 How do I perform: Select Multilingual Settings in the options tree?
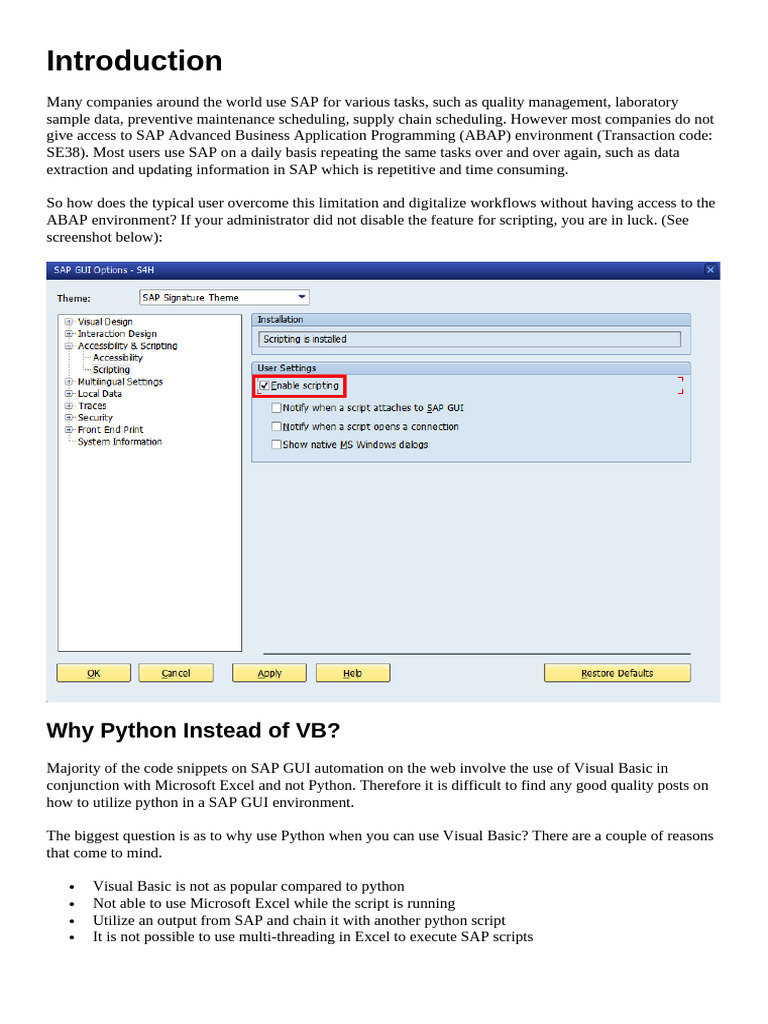click(x=120, y=381)
